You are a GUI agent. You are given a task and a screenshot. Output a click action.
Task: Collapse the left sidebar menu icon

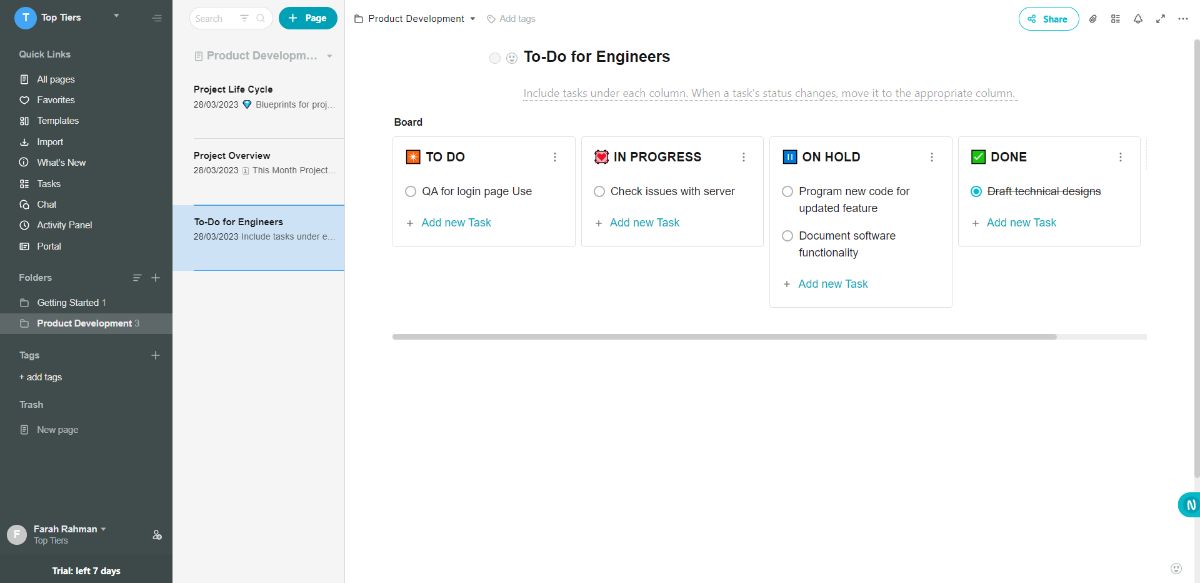(157, 18)
